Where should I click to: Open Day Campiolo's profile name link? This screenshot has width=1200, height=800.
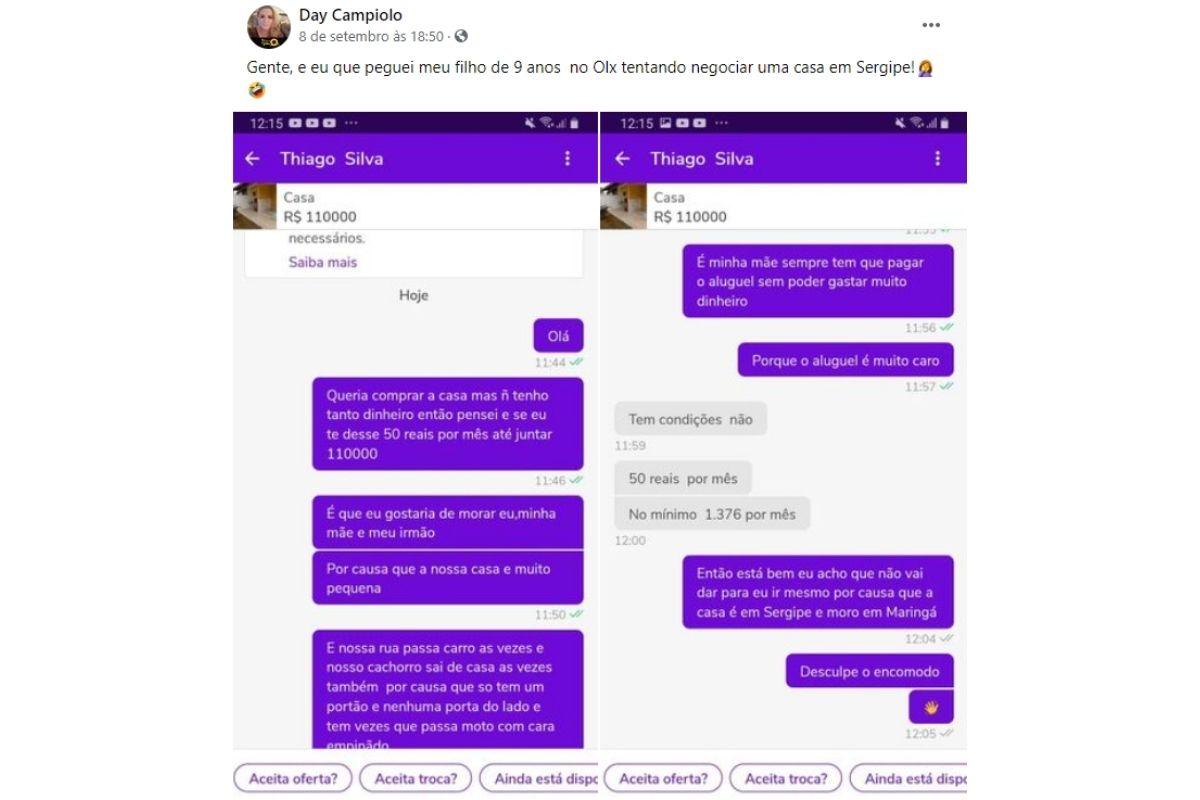pyautogui.click(x=350, y=15)
